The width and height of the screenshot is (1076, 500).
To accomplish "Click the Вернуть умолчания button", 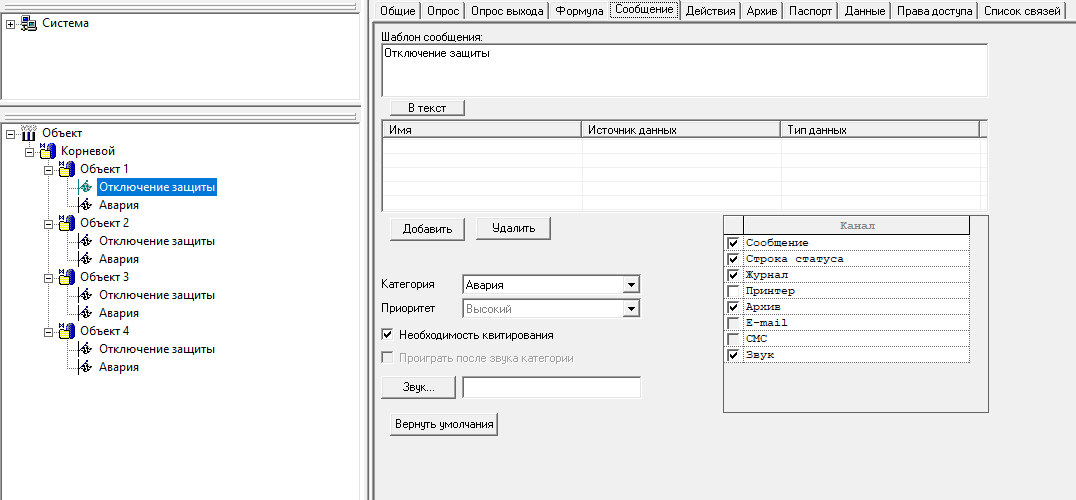I will (444, 424).
